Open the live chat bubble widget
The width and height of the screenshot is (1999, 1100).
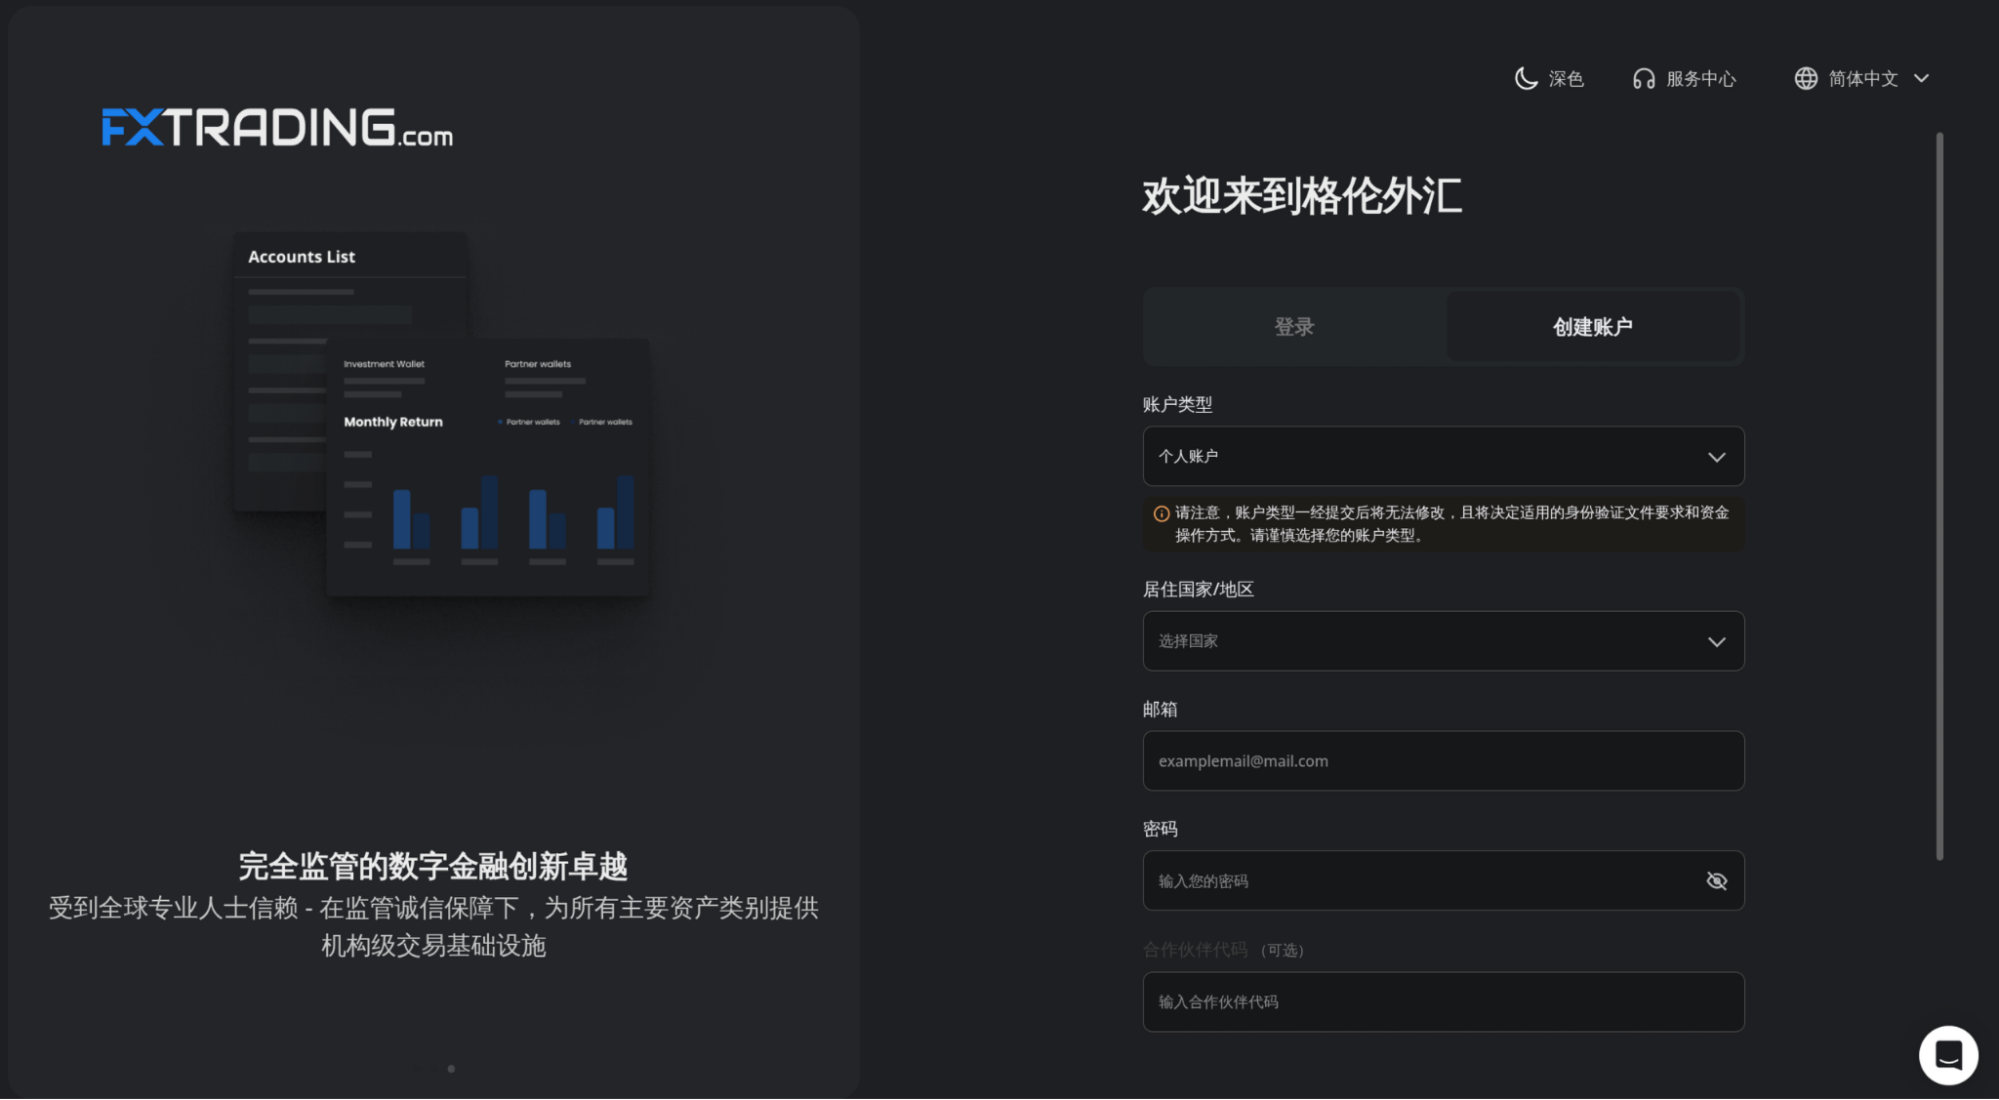1947,1055
